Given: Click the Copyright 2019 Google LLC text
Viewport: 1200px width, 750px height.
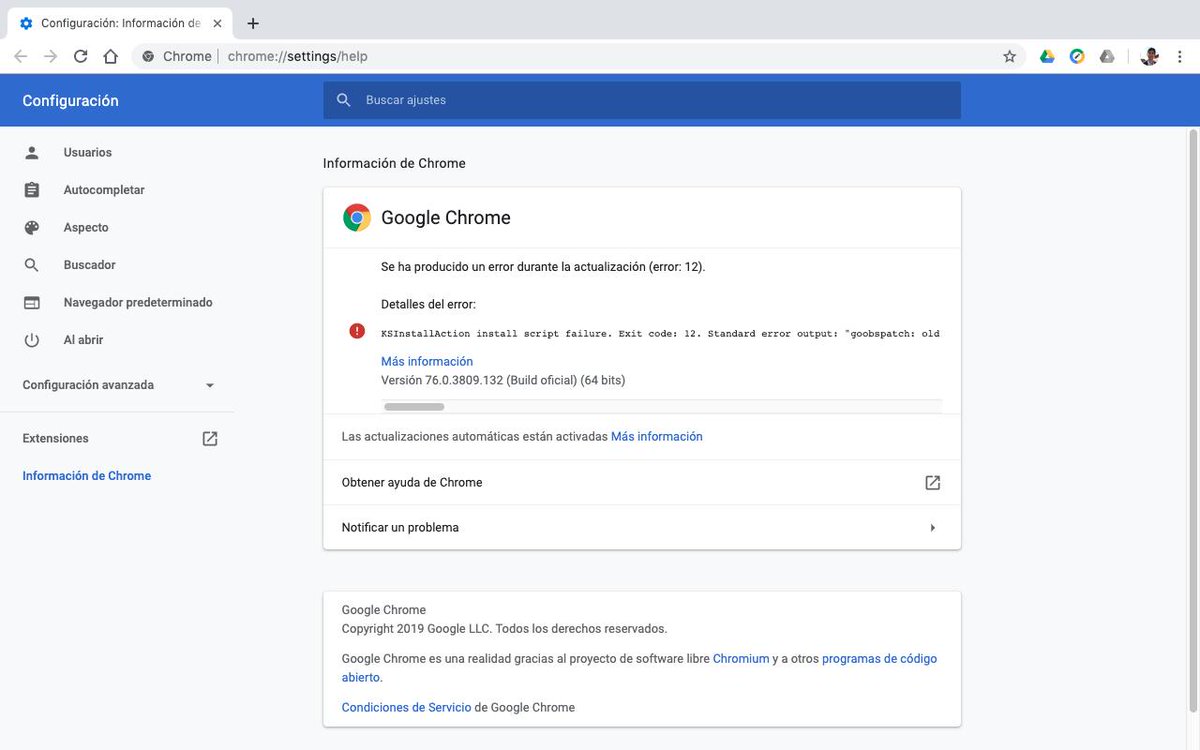Looking at the screenshot, I should (504, 629).
